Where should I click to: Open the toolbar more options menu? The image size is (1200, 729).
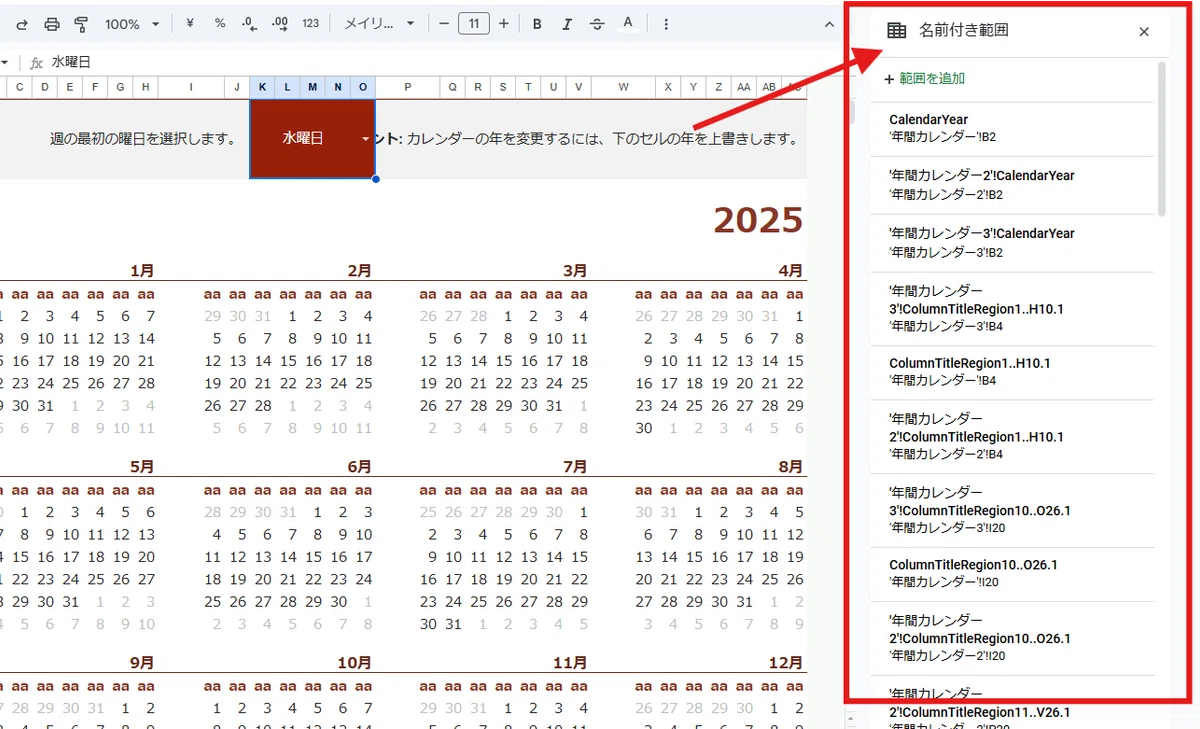[667, 24]
